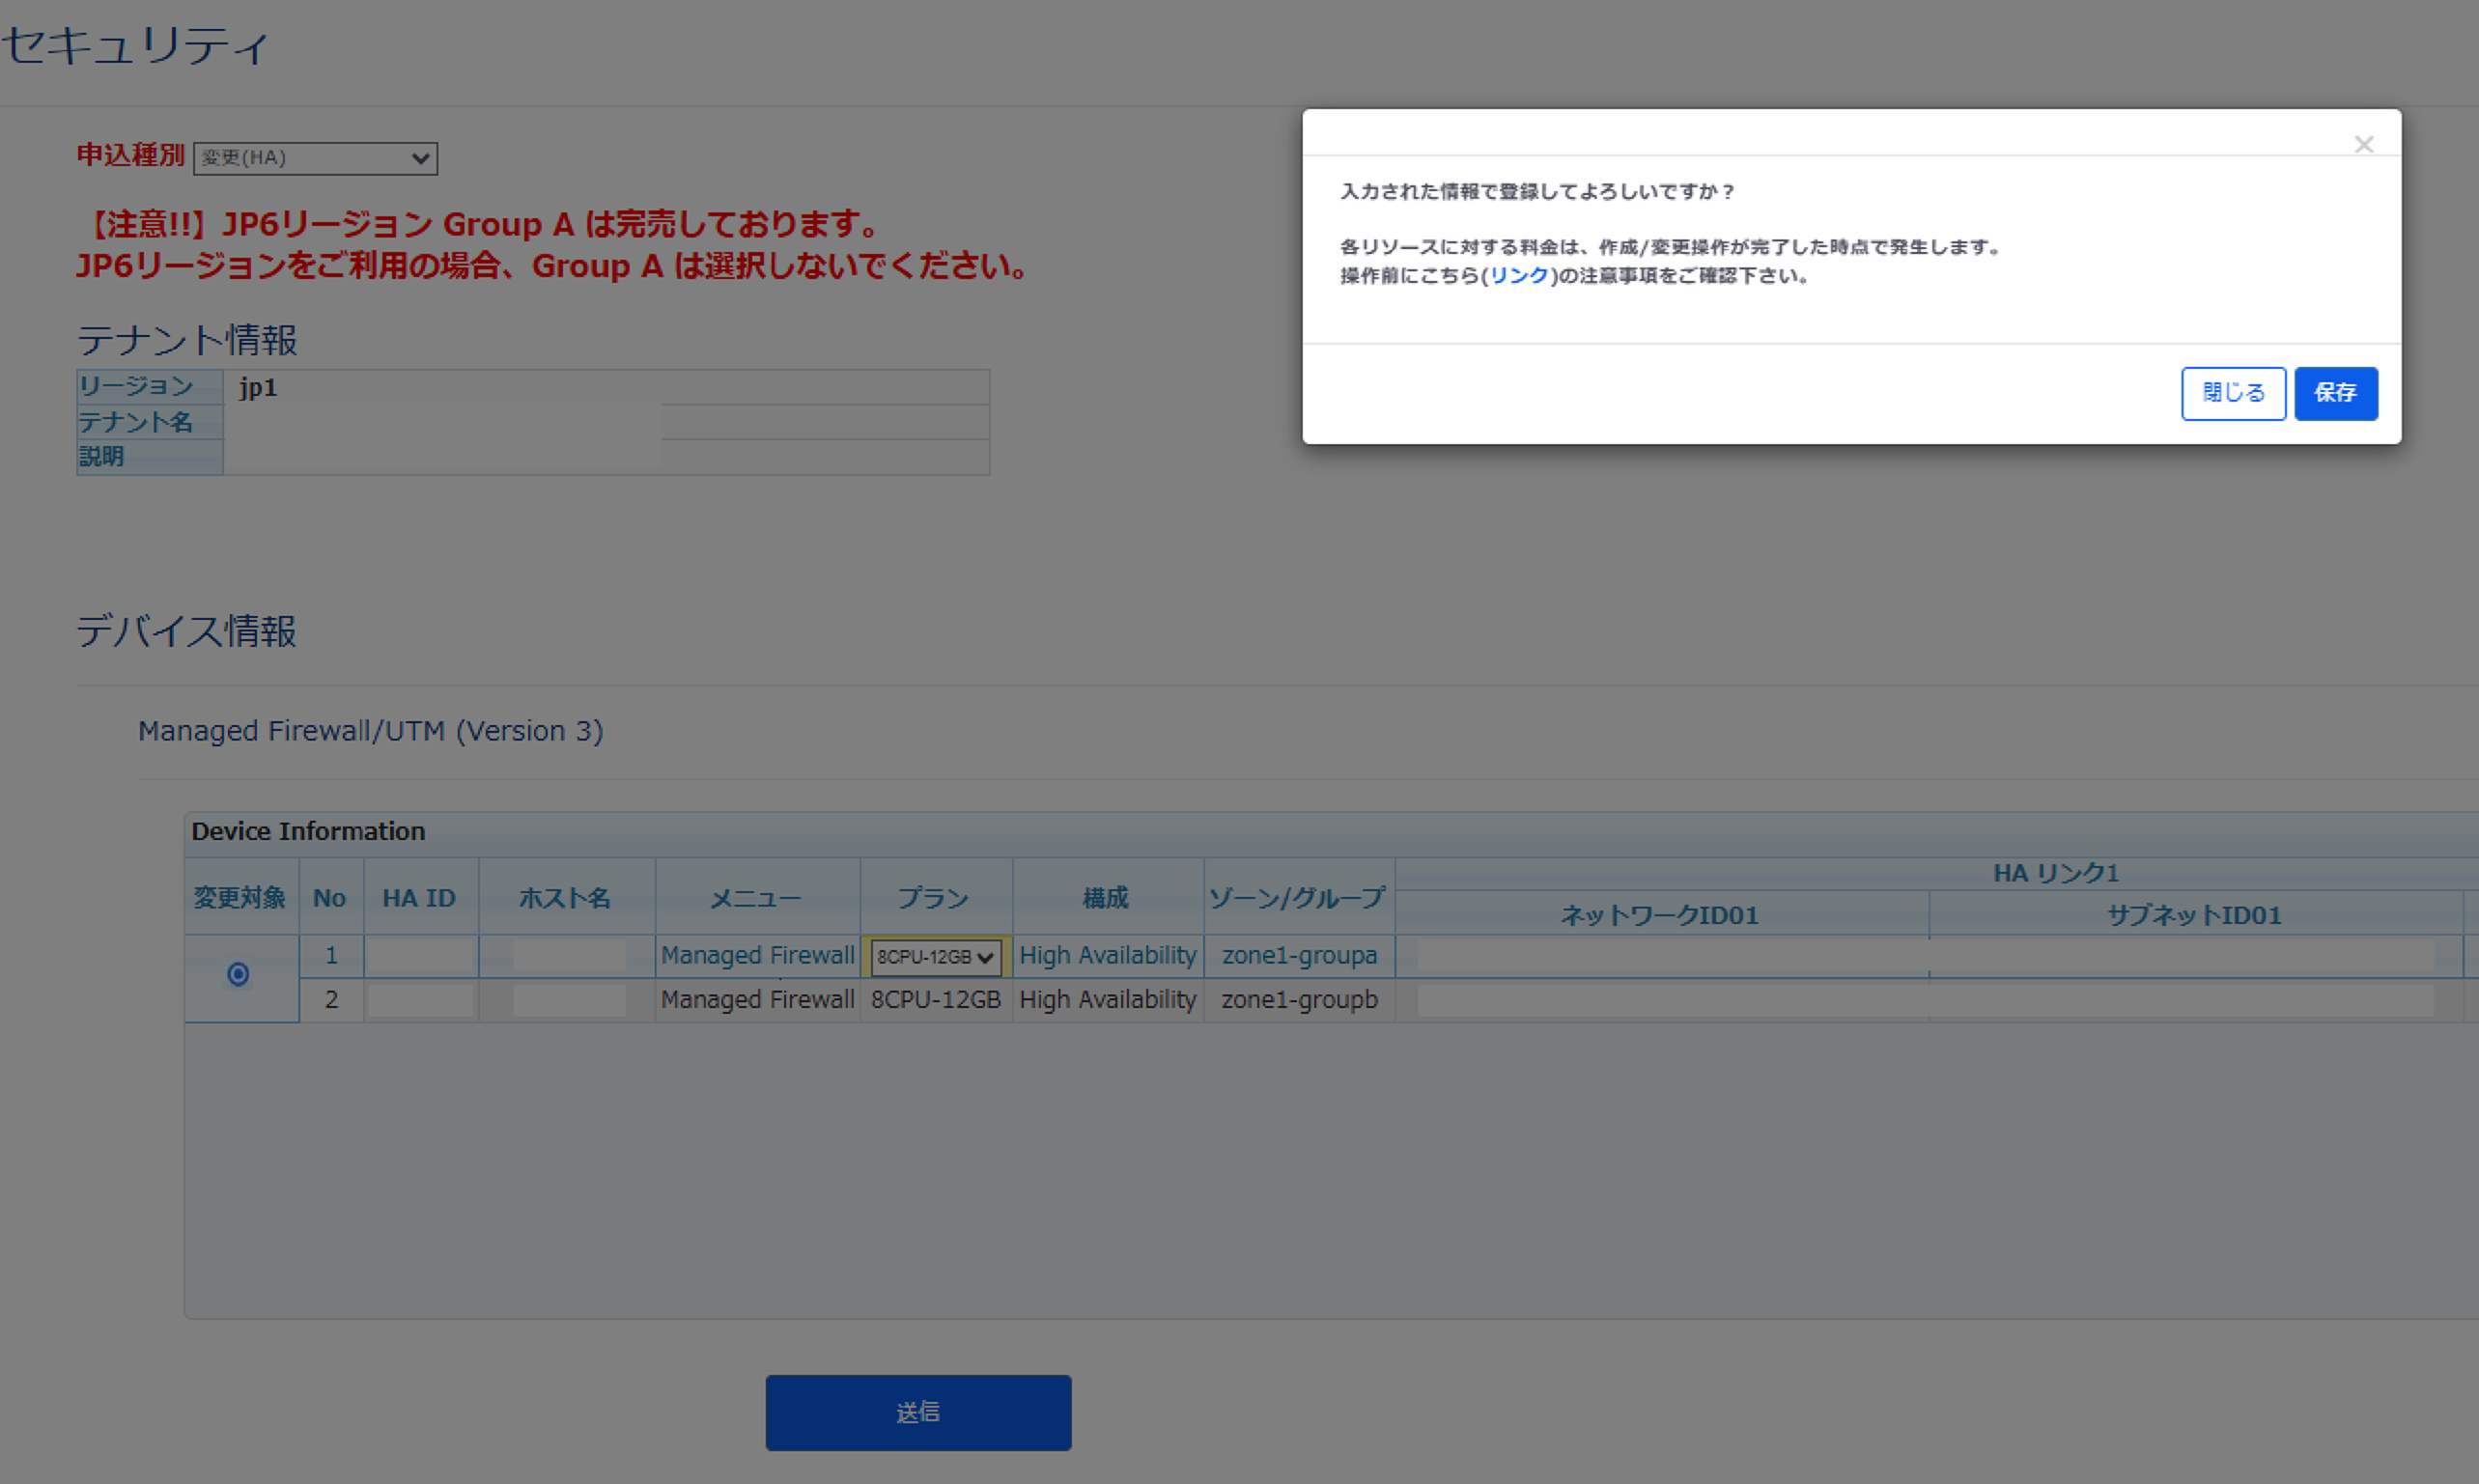The width and height of the screenshot is (2479, 1484).
Task: Click the Device Information panel title
Action: (308, 832)
